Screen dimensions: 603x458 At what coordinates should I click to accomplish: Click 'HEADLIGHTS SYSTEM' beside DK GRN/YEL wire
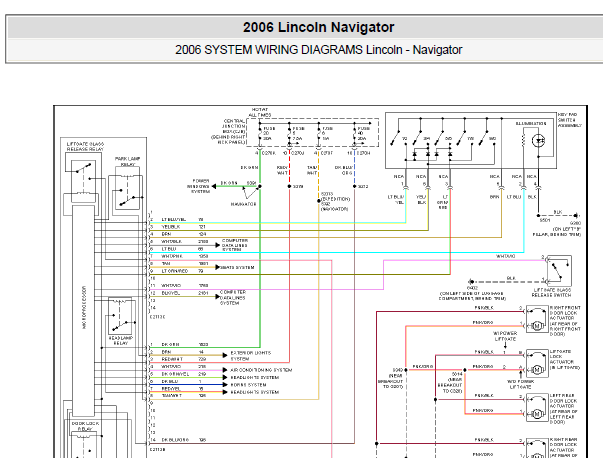click(255, 378)
